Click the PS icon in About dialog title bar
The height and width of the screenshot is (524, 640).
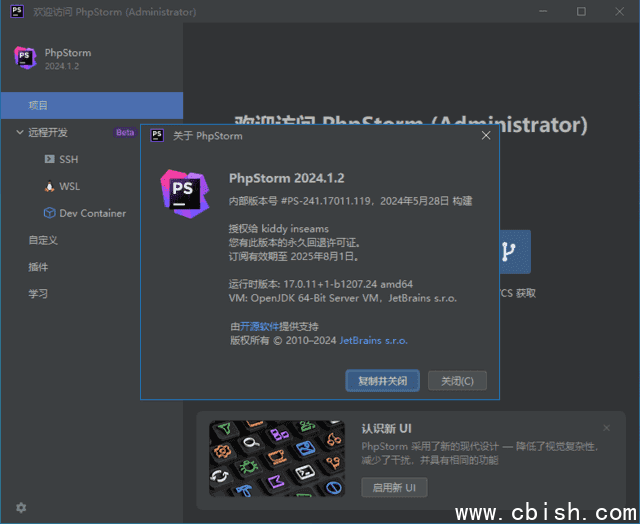[x=157, y=135]
